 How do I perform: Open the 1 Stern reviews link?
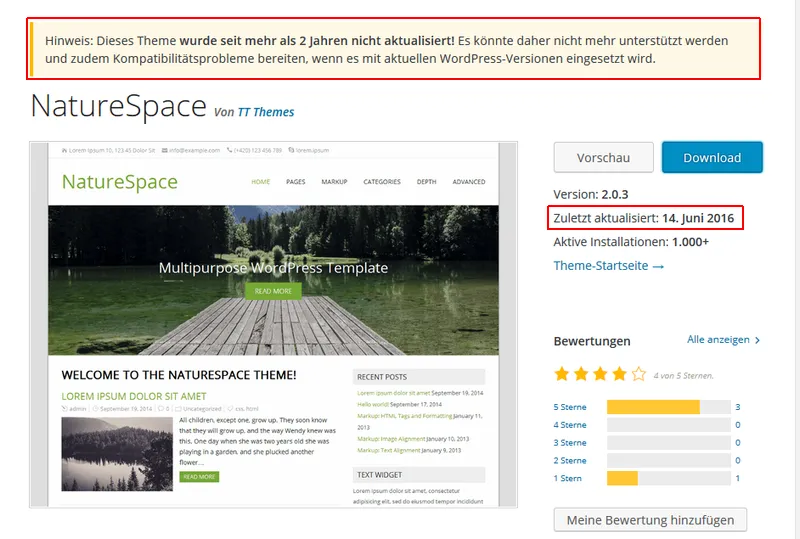coord(567,478)
